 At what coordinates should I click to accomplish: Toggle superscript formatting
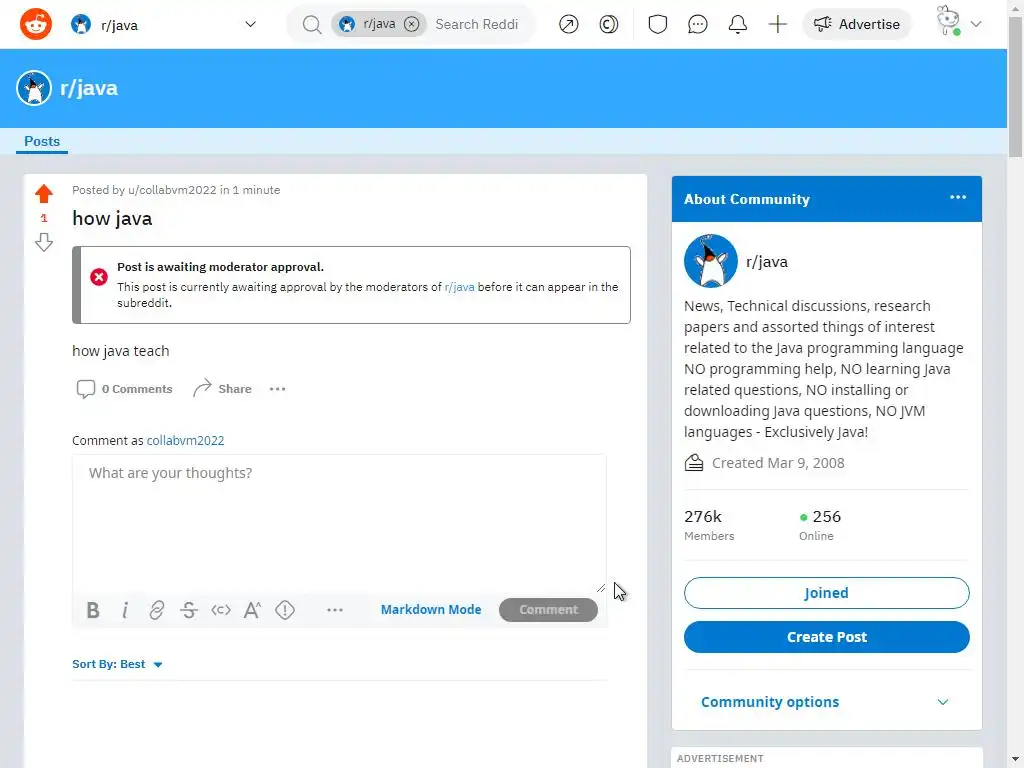tap(253, 610)
